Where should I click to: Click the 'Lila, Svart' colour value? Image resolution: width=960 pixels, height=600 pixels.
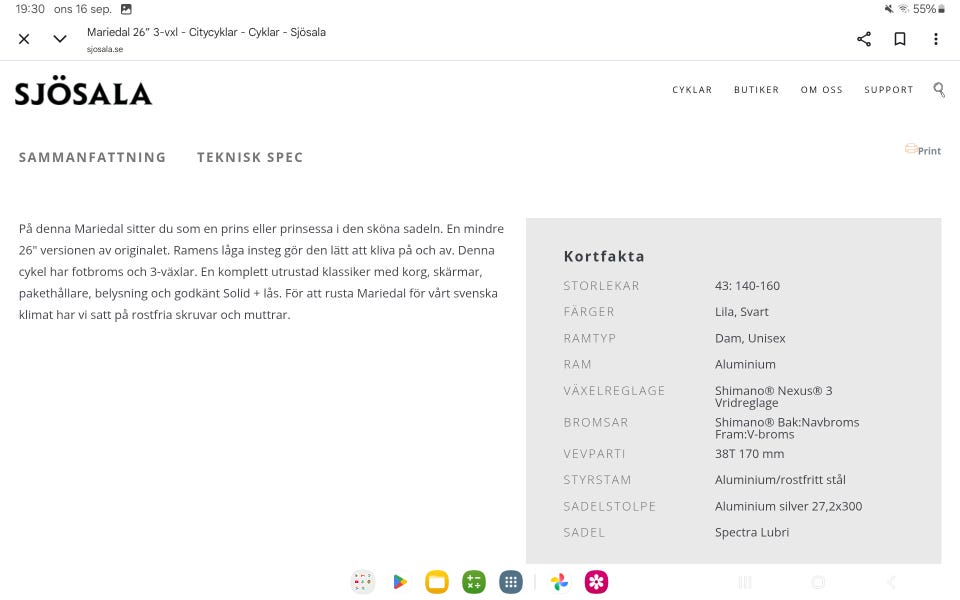(741, 312)
